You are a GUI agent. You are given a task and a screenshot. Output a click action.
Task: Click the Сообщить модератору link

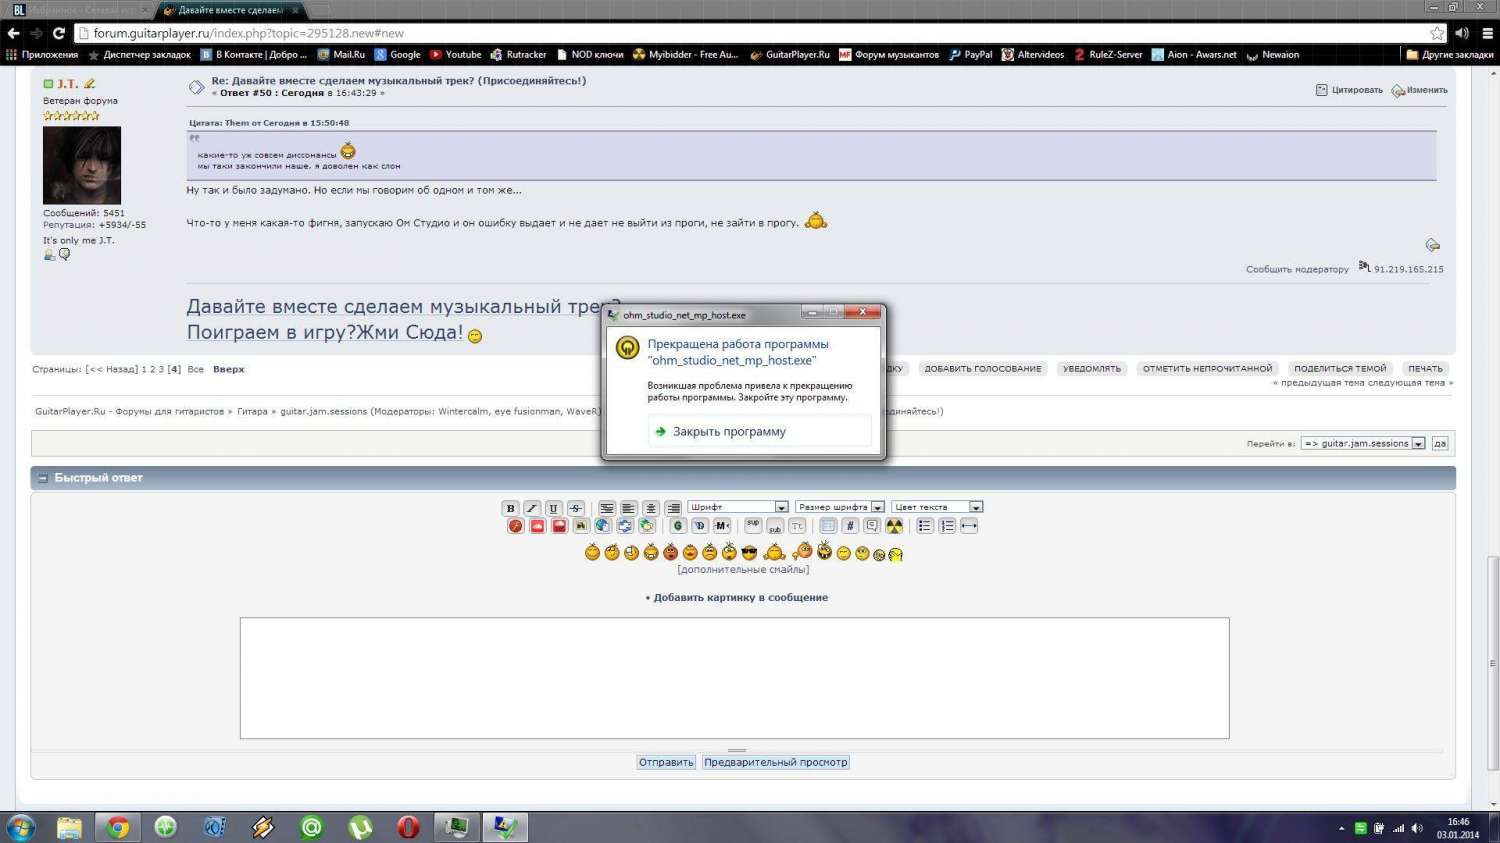(1297, 269)
